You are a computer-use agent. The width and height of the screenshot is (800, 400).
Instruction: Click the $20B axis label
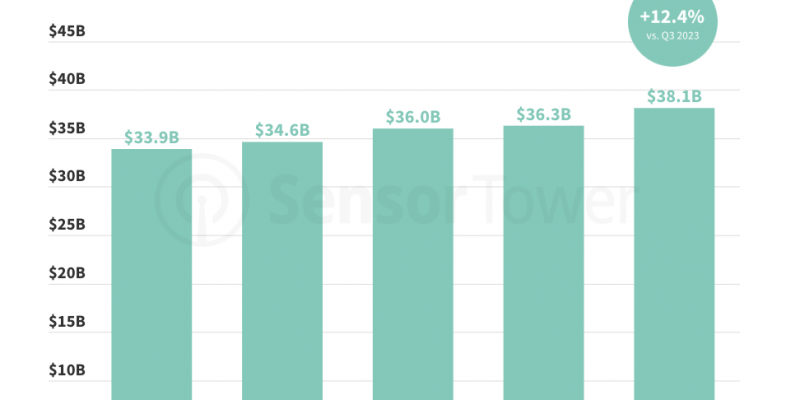(67, 273)
